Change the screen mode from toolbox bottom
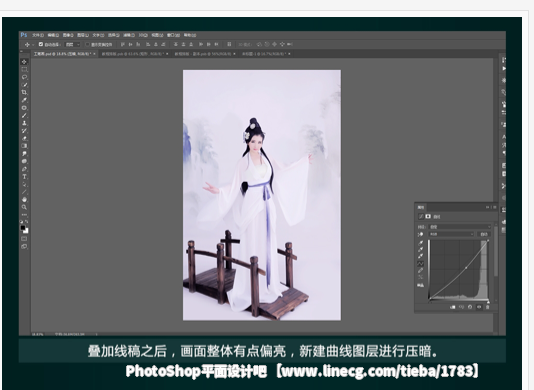This screenshot has height=390, width=534. click(x=24, y=246)
